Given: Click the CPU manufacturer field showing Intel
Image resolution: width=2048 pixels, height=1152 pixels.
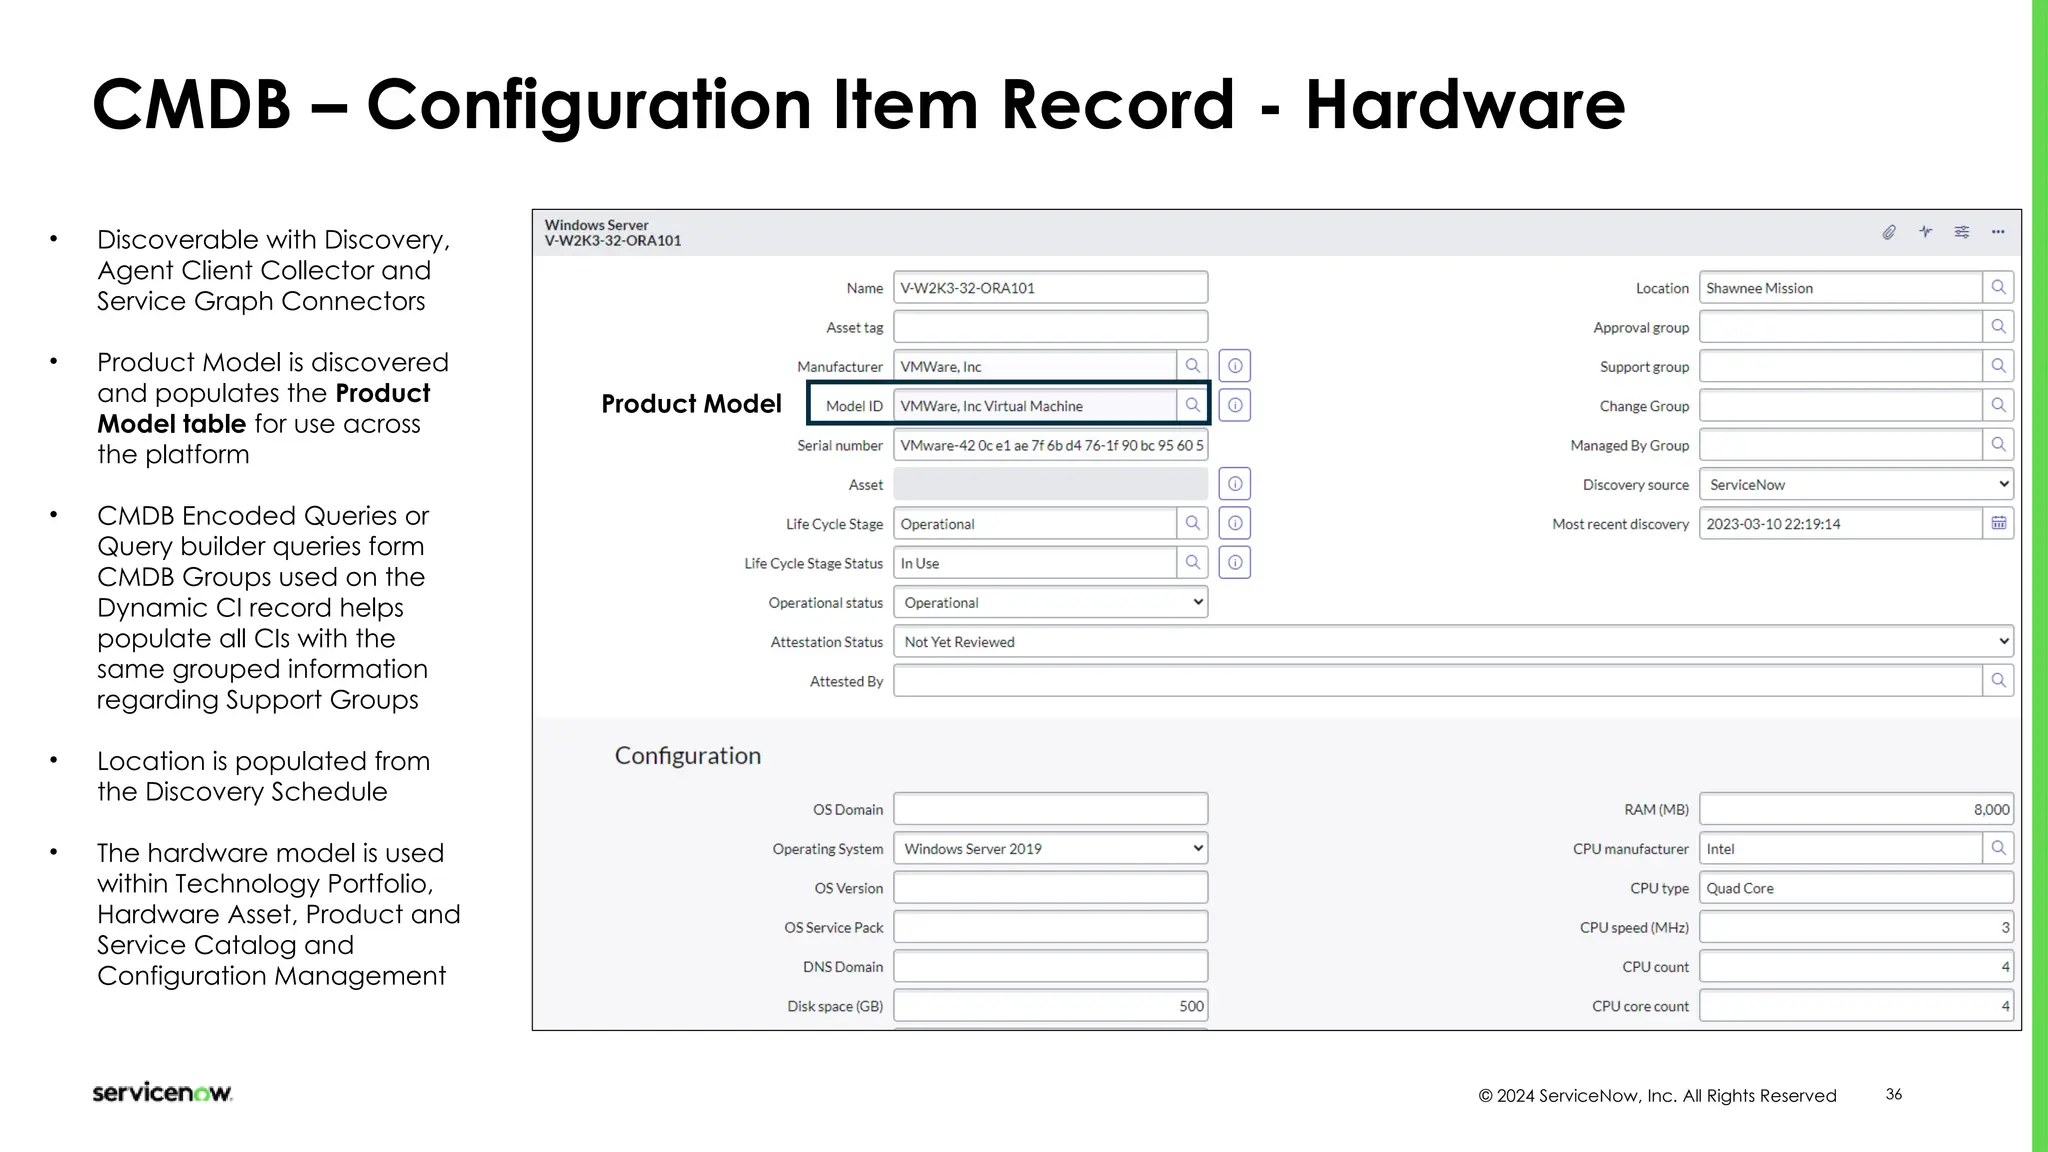Looking at the screenshot, I should tap(1841, 848).
